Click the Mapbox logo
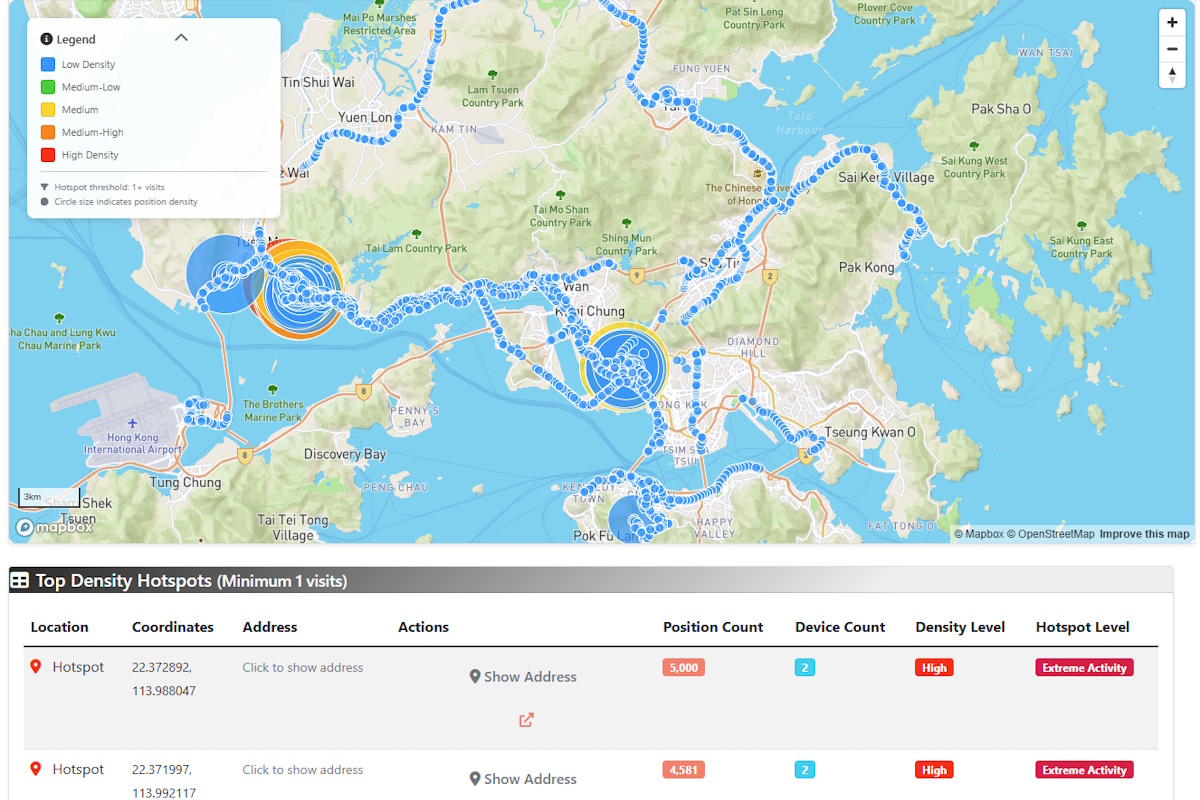Image resolution: width=1200 pixels, height=800 pixels. [55, 527]
